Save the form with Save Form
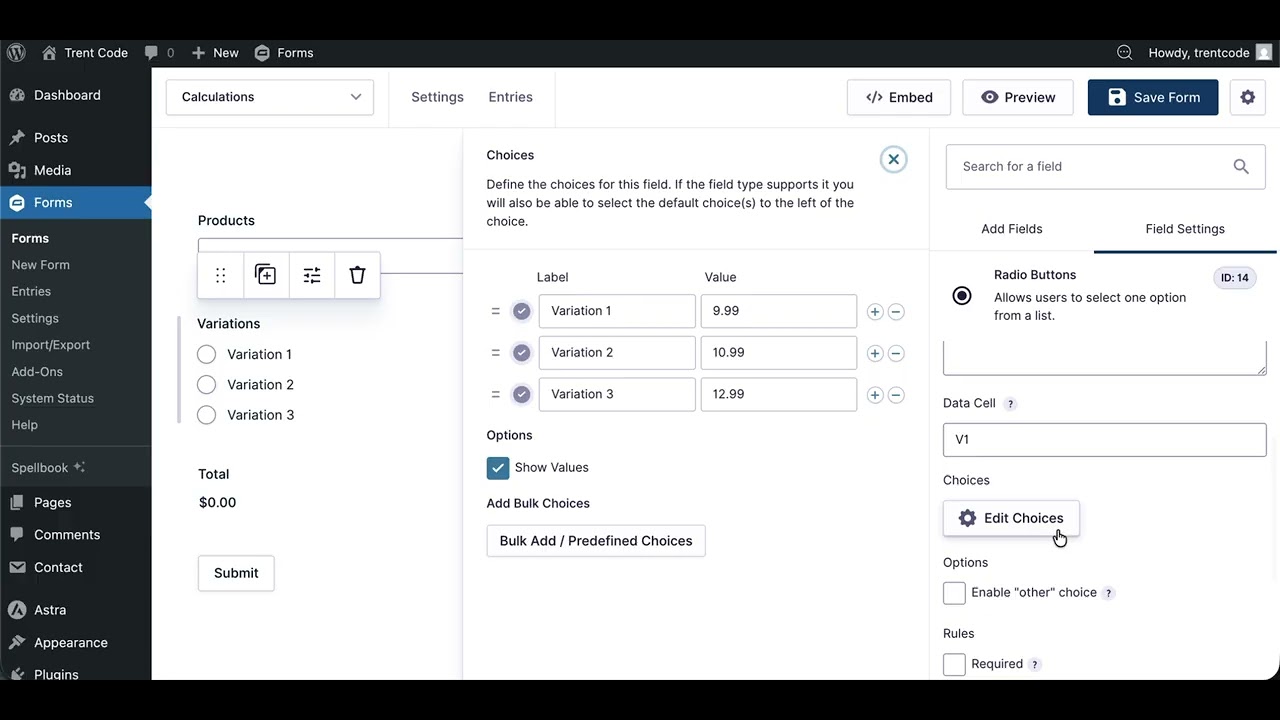Image resolution: width=1280 pixels, height=720 pixels. pyautogui.click(x=1153, y=97)
